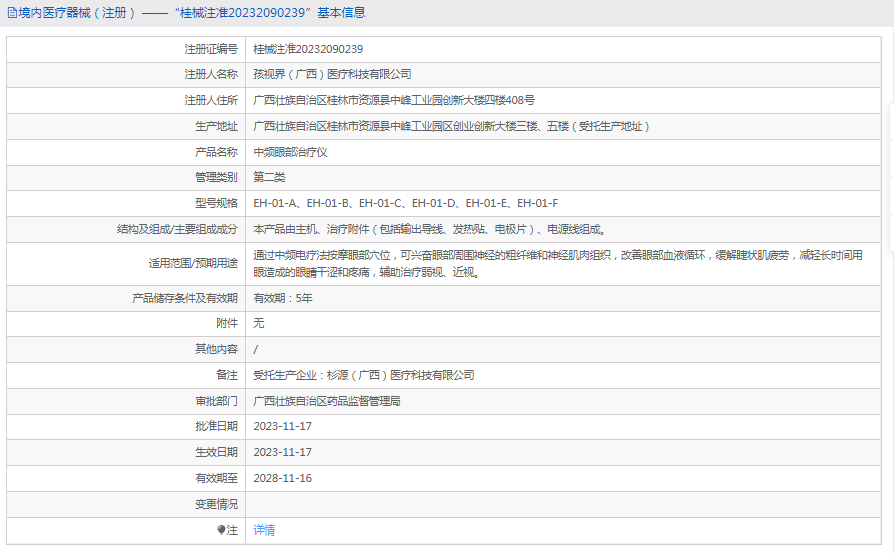
Task: Select the 附件 value 无
Action: pyautogui.click(x=259, y=323)
